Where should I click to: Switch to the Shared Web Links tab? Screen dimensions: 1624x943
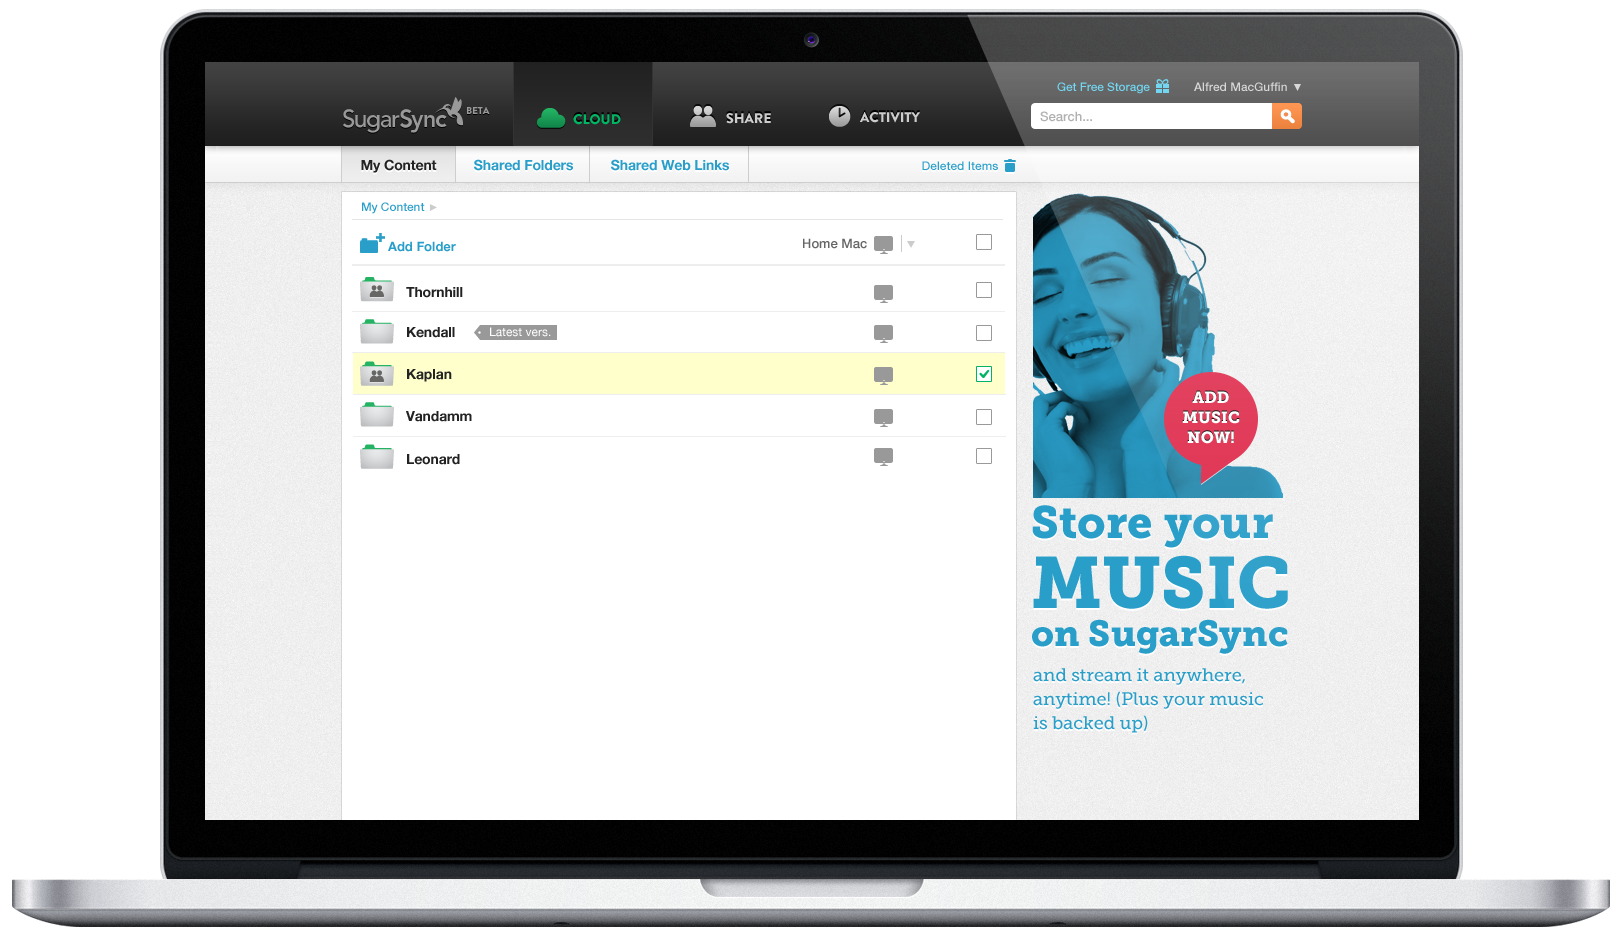pos(670,165)
